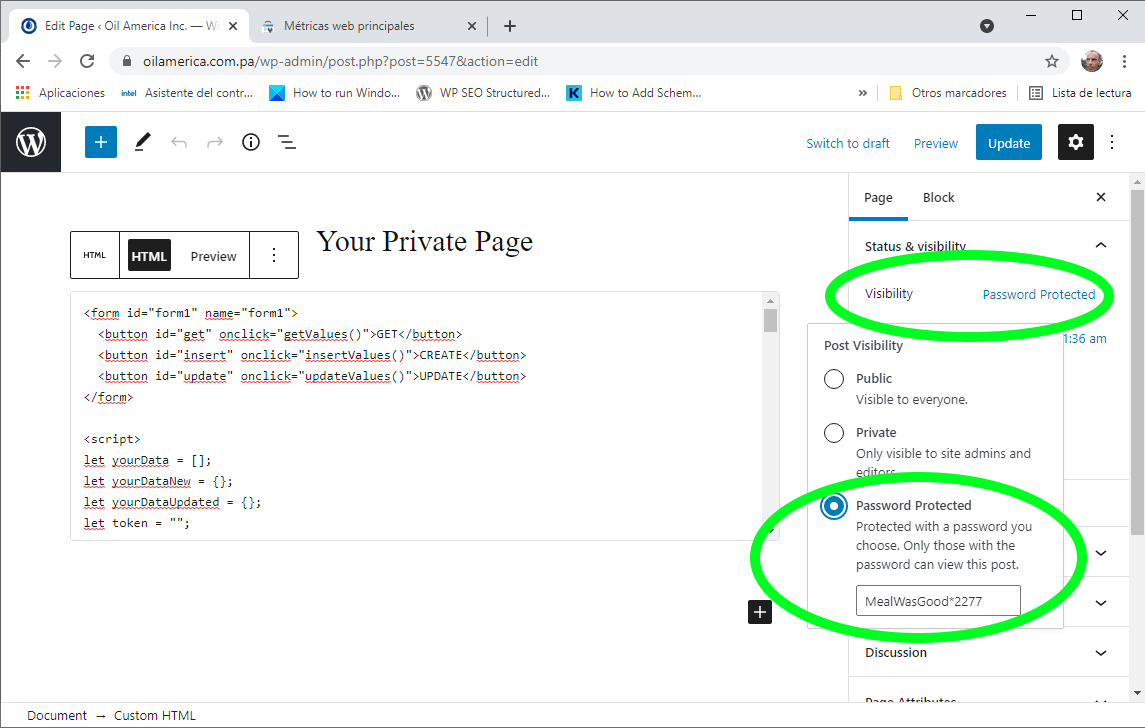This screenshot has height=728, width=1145.
Task: Click the Preview link in top bar
Action: coord(935,143)
